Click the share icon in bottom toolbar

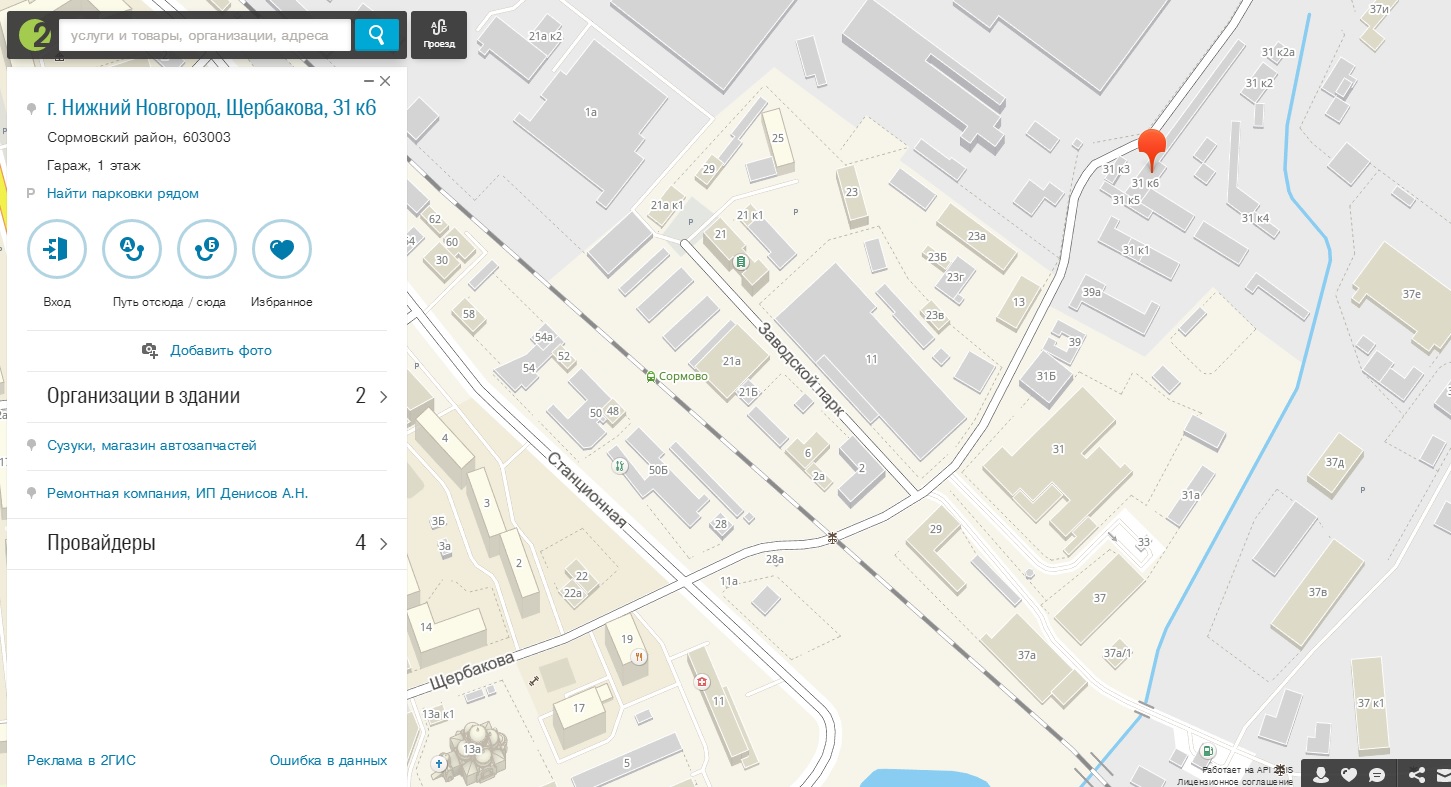pos(1416,774)
